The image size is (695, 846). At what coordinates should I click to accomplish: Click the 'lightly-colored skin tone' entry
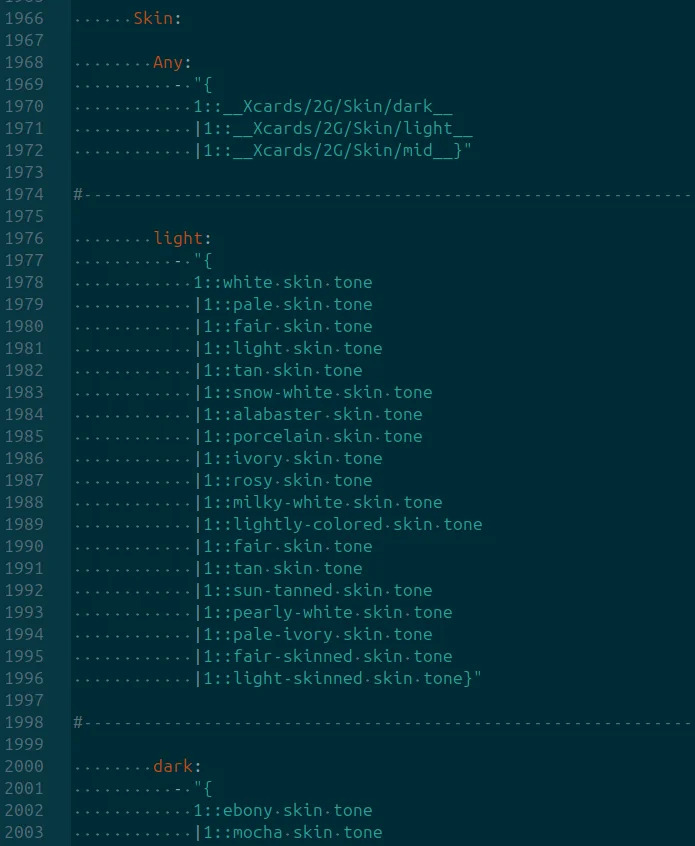[x=338, y=524]
